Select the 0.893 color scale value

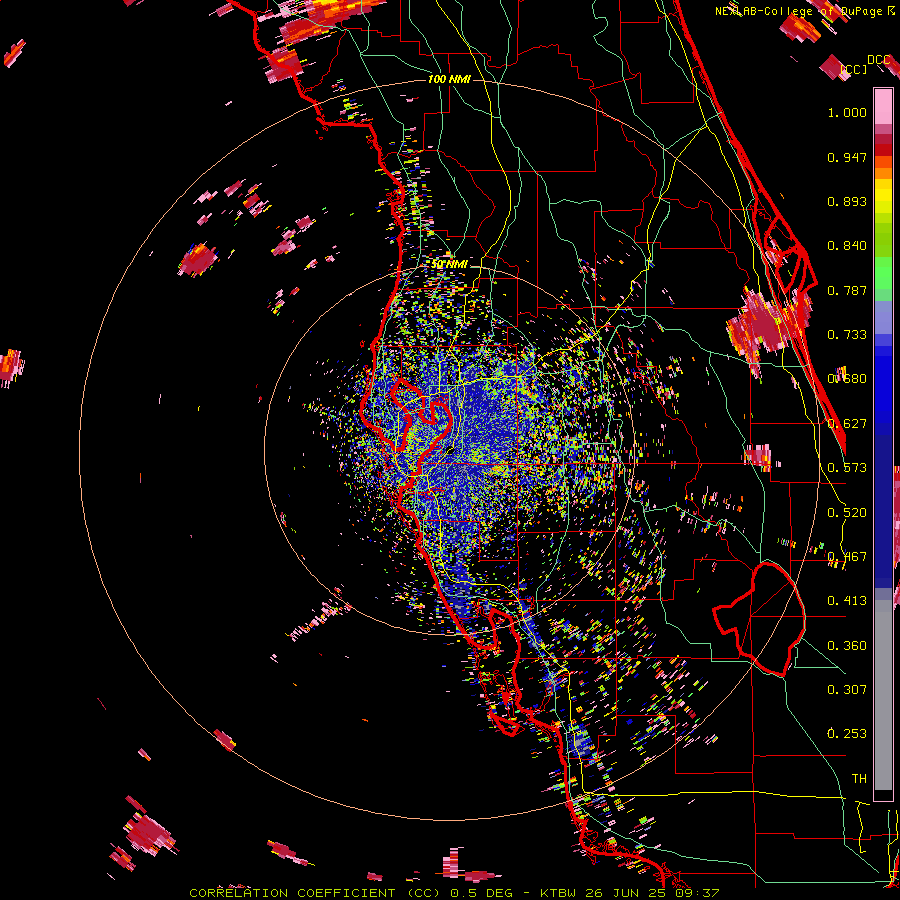847,201
